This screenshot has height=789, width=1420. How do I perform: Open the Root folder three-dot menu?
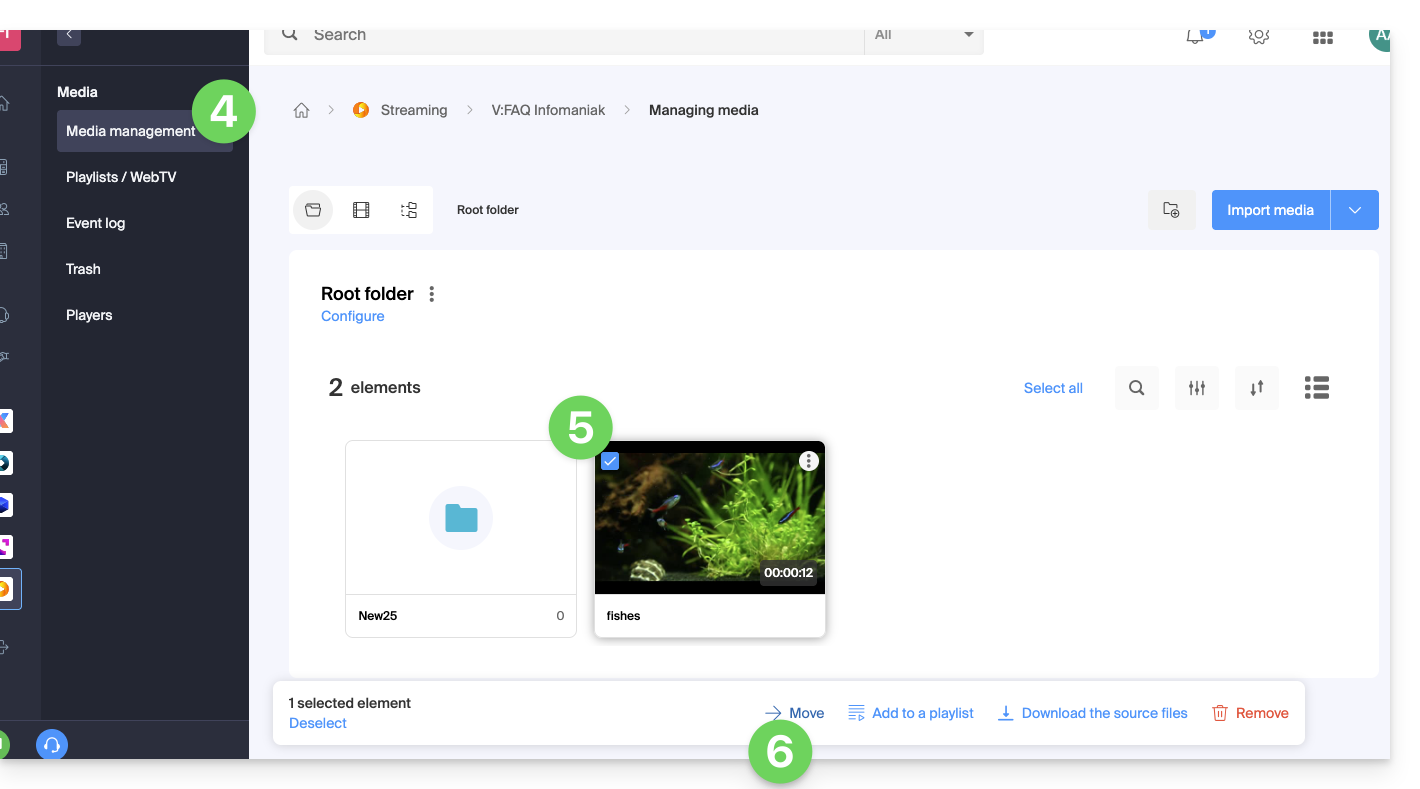pyautogui.click(x=432, y=294)
